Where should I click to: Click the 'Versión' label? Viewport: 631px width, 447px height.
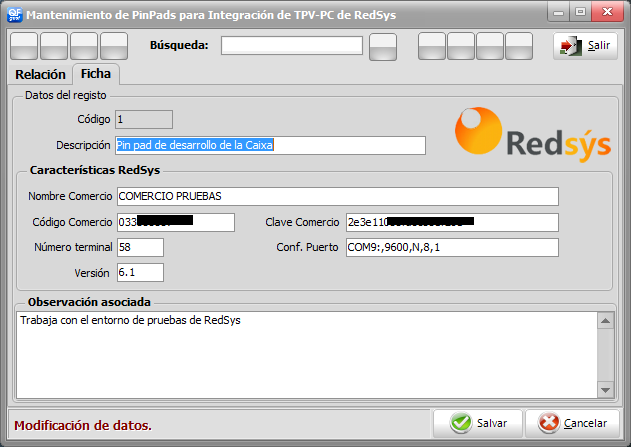pos(92,273)
